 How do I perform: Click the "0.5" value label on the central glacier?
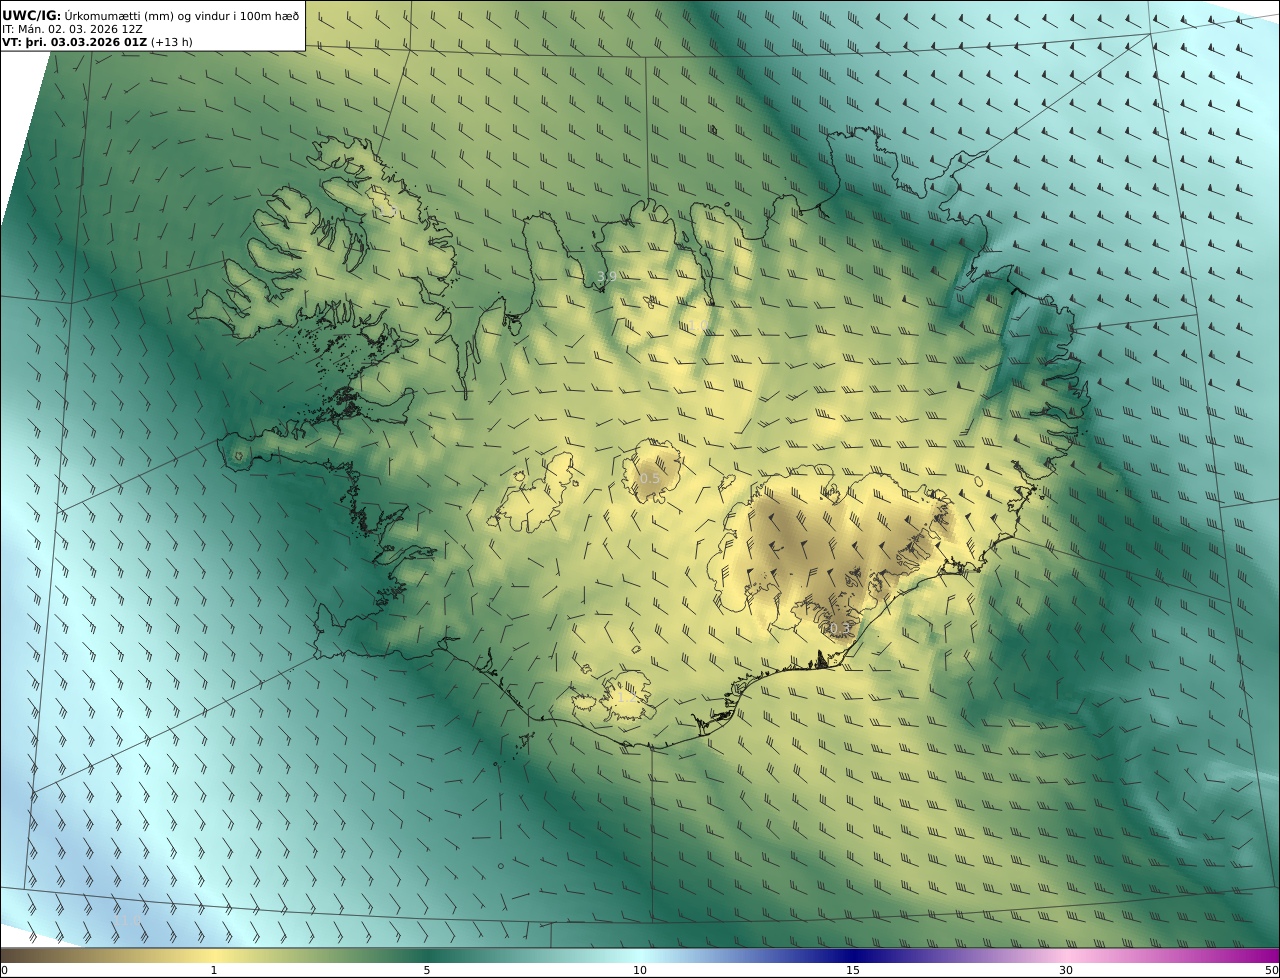pos(650,479)
